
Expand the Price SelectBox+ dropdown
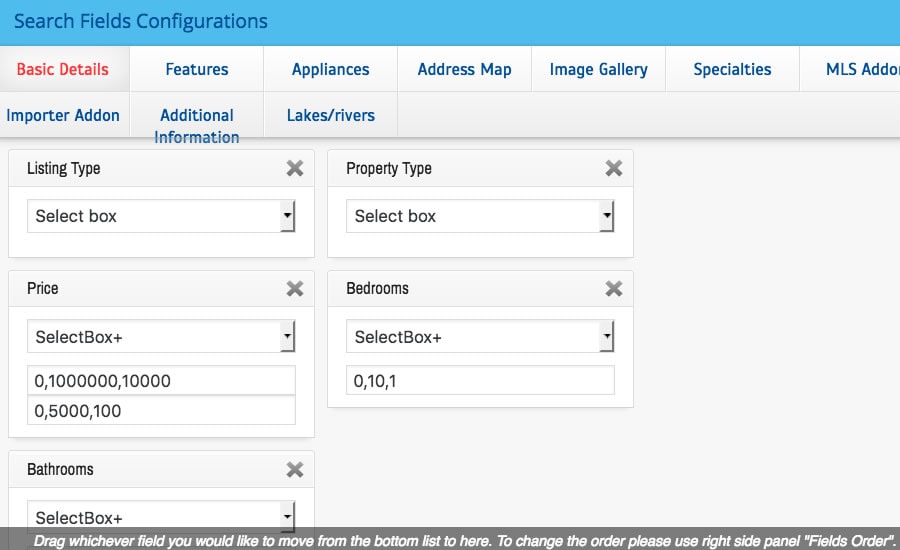tap(161, 337)
